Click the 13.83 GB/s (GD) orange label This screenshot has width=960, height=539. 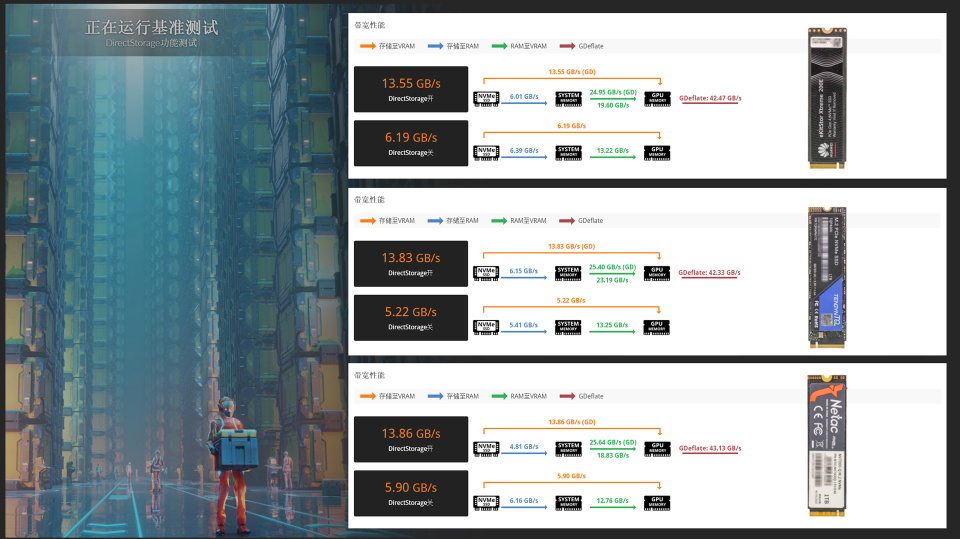click(x=571, y=246)
